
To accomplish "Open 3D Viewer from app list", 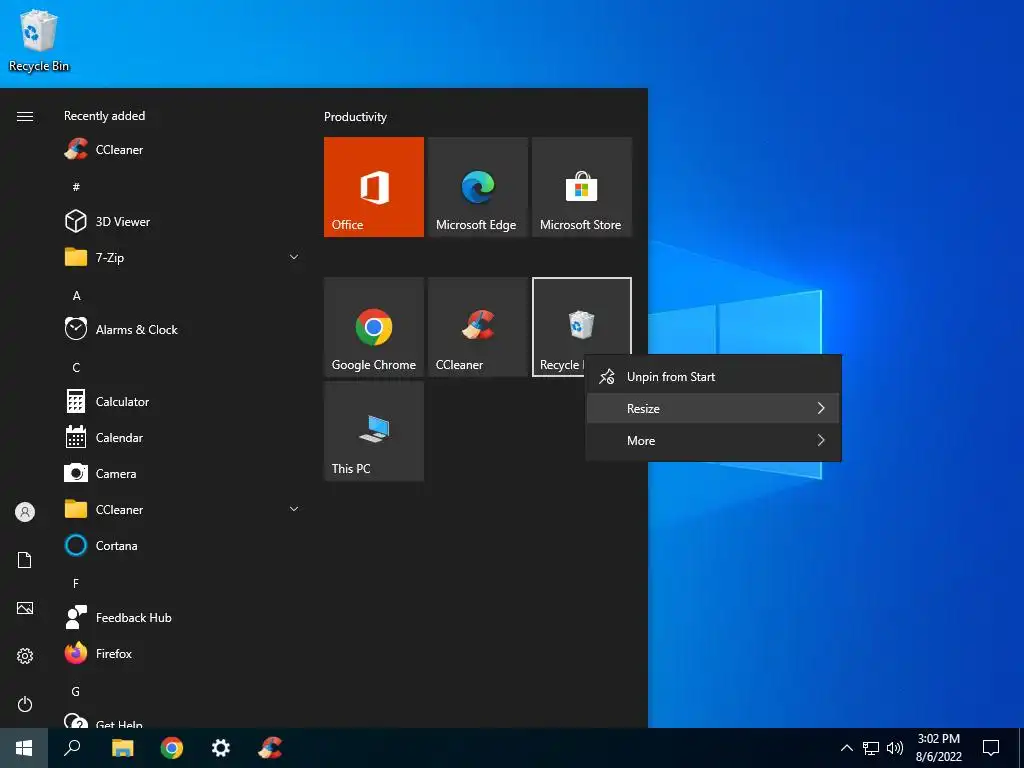I will tap(183, 221).
